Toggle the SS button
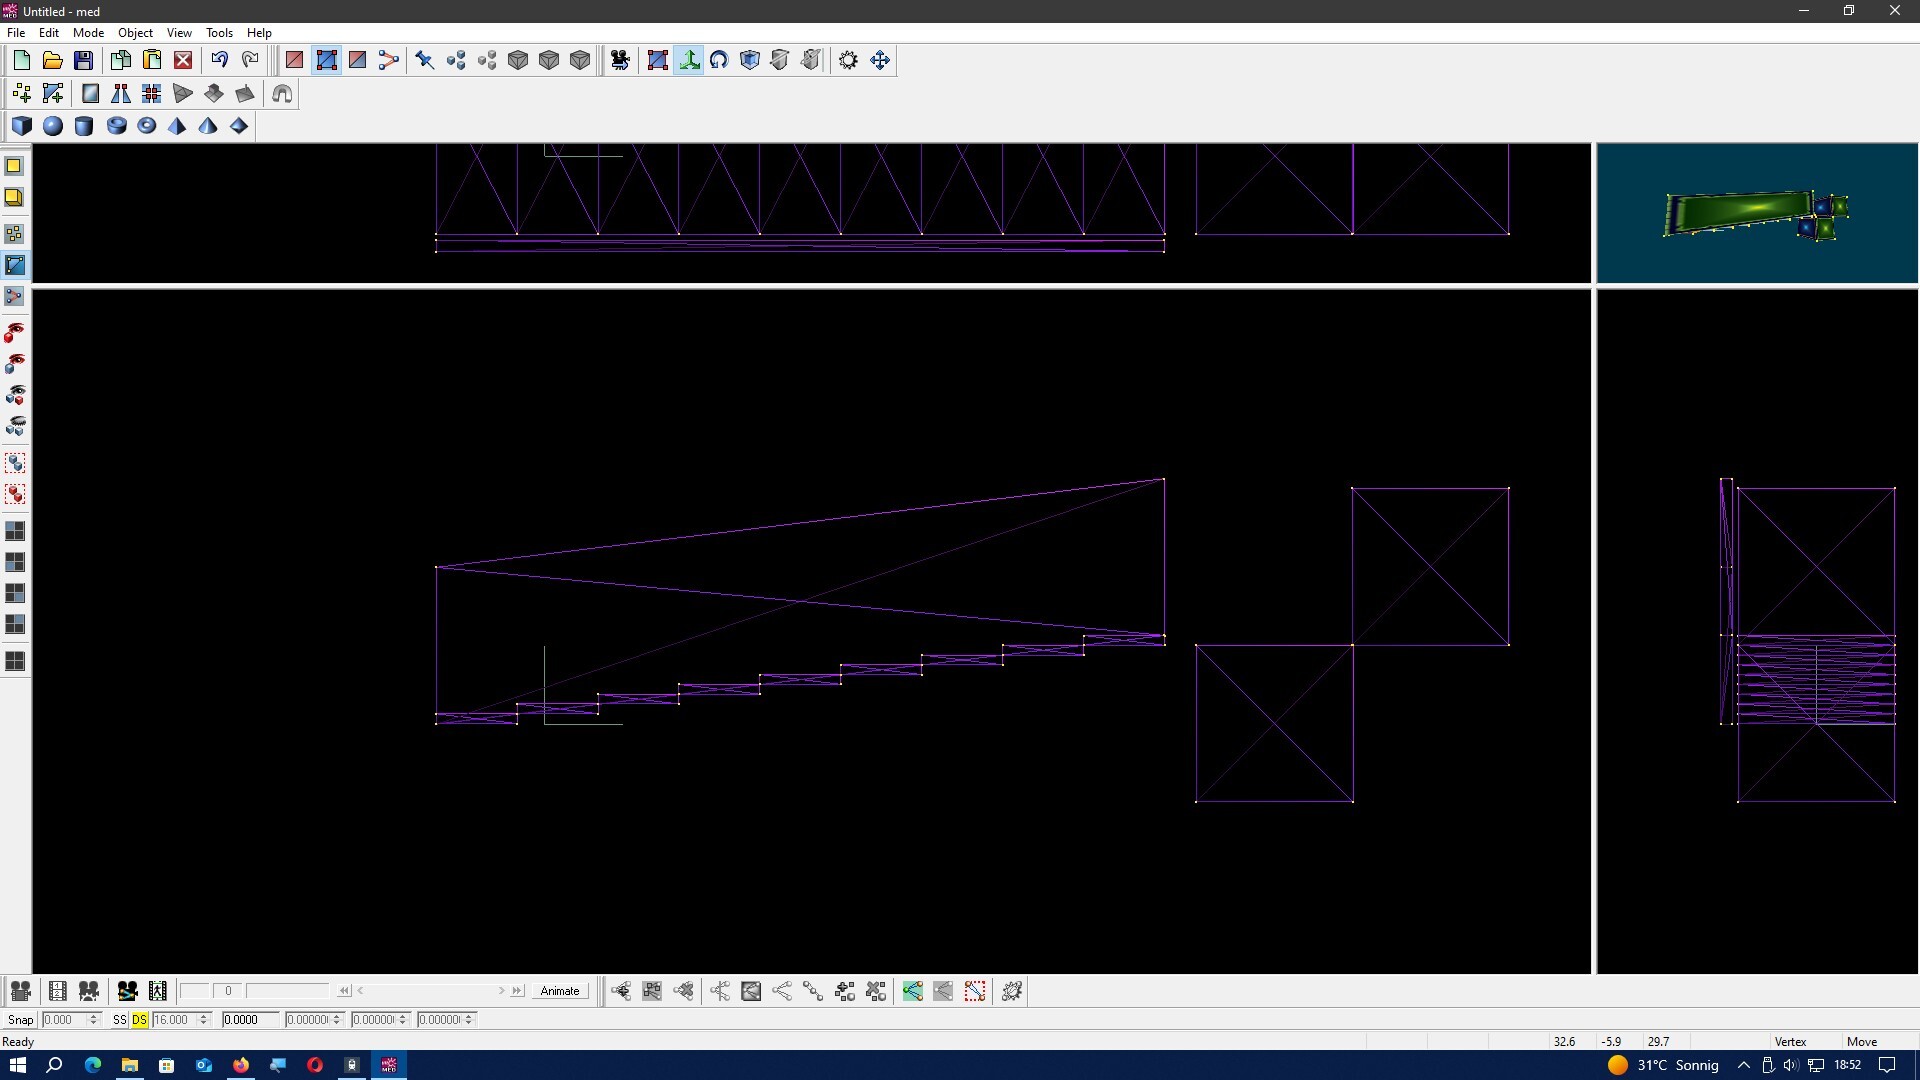 click(120, 1019)
